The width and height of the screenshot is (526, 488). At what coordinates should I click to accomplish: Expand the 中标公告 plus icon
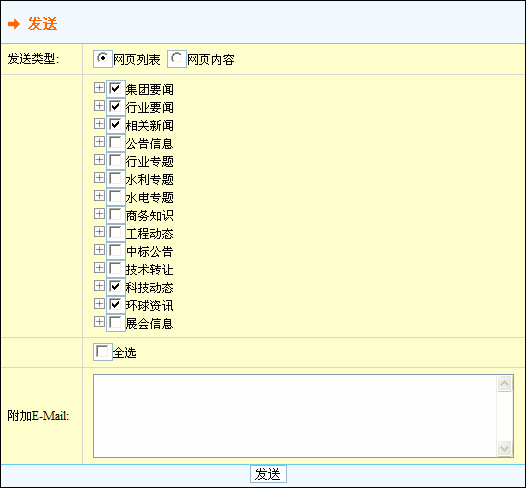[x=99, y=250]
